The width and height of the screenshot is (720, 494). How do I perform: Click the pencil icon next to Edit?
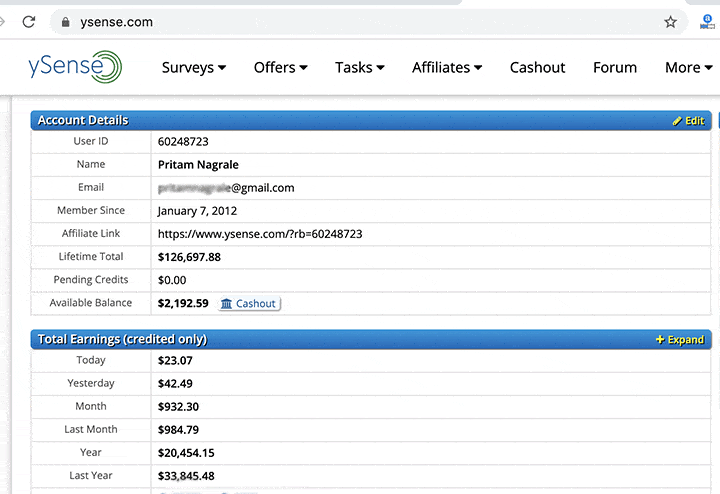pos(677,121)
